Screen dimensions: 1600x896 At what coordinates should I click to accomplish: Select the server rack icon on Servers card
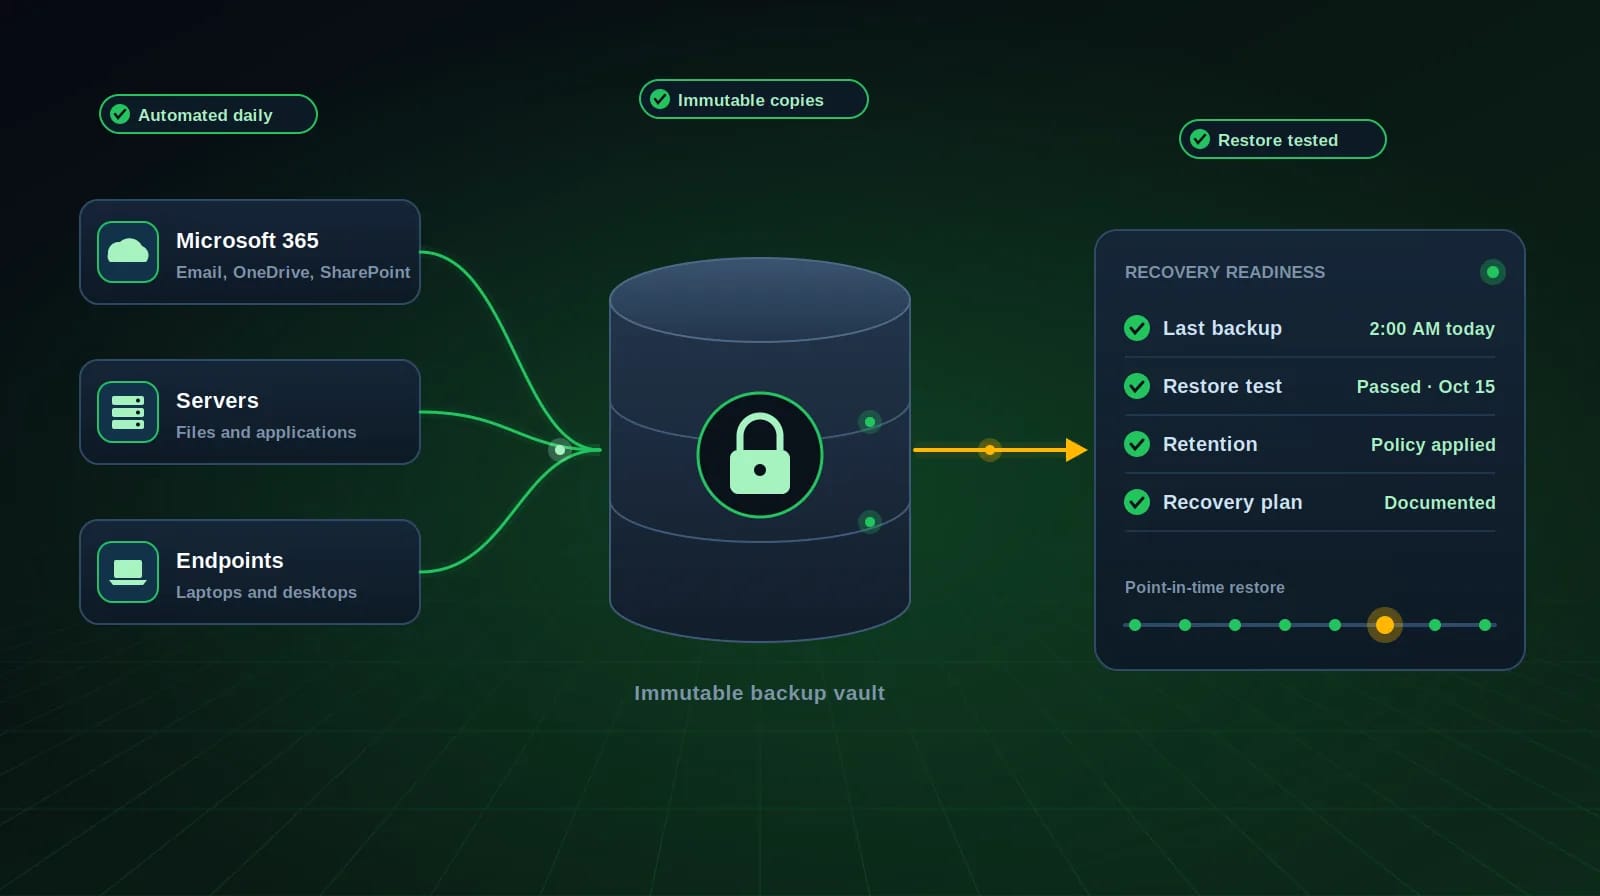pos(128,412)
